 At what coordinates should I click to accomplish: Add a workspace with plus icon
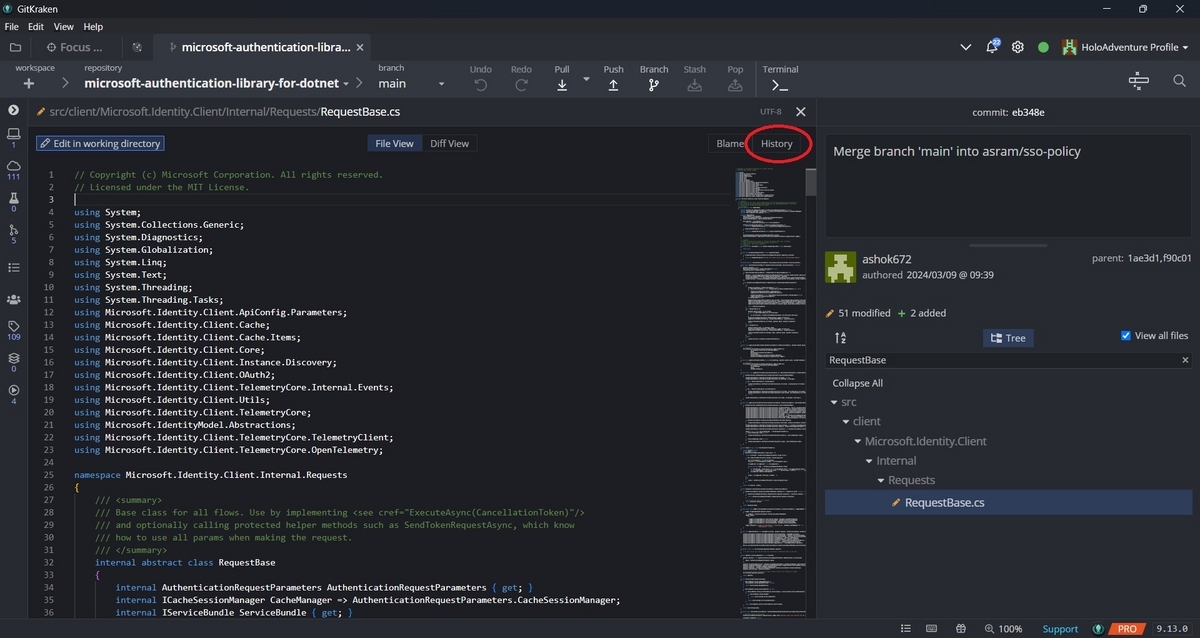pos(29,84)
